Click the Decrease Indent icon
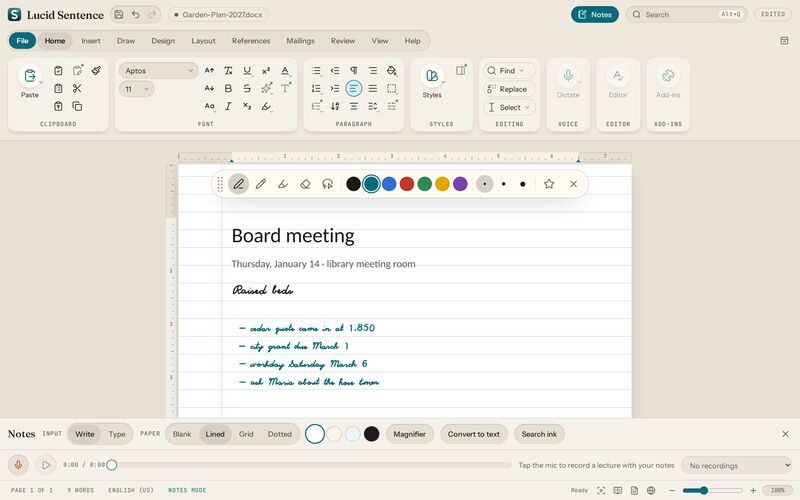Viewport: 800px width, 500px height. tap(335, 70)
